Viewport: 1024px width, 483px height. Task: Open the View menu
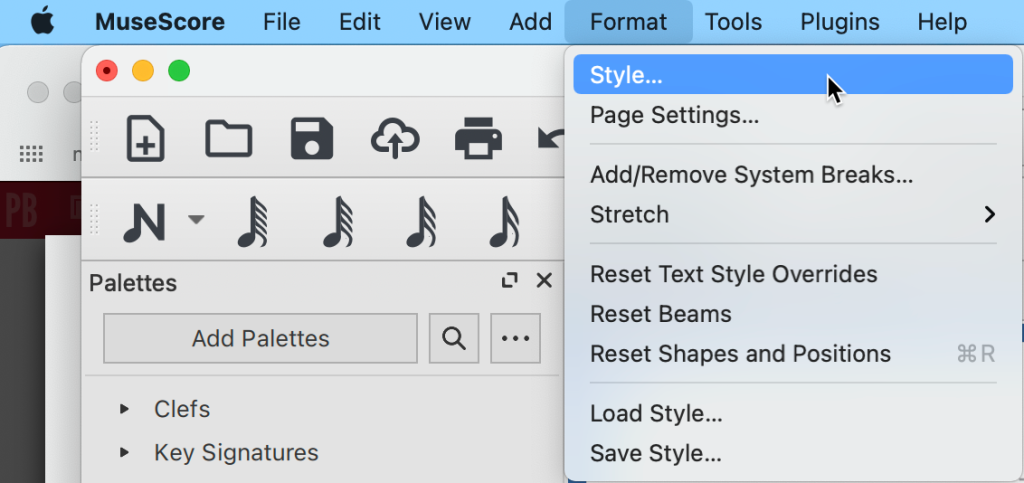(445, 22)
